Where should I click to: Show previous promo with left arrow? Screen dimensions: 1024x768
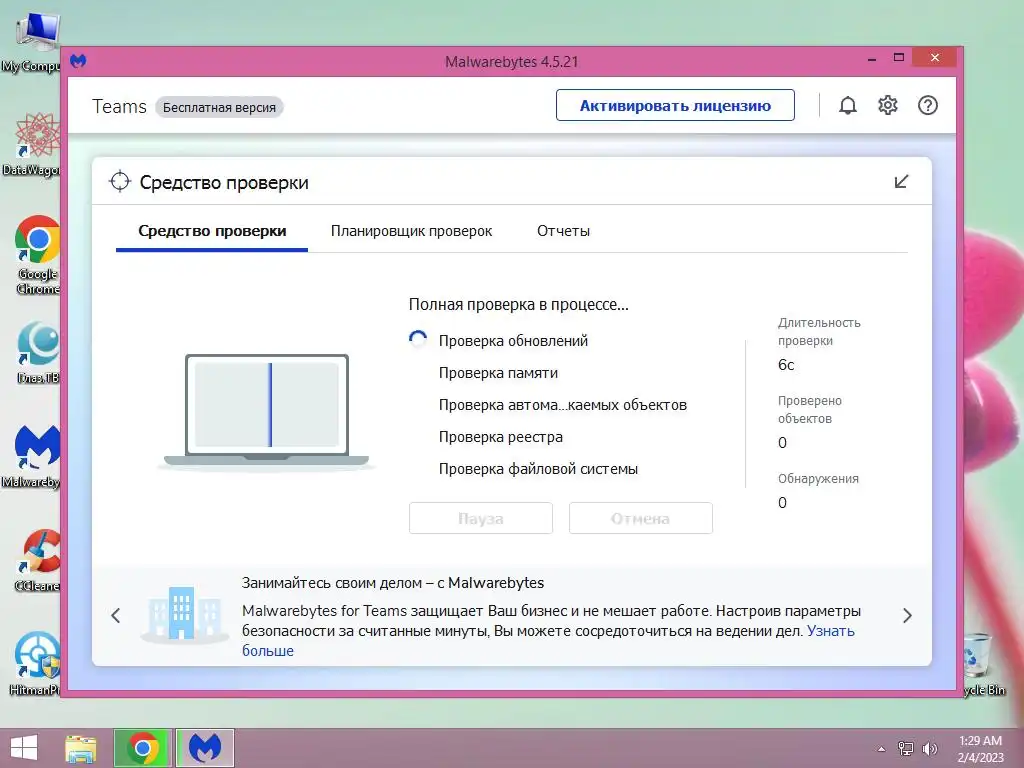(x=116, y=615)
